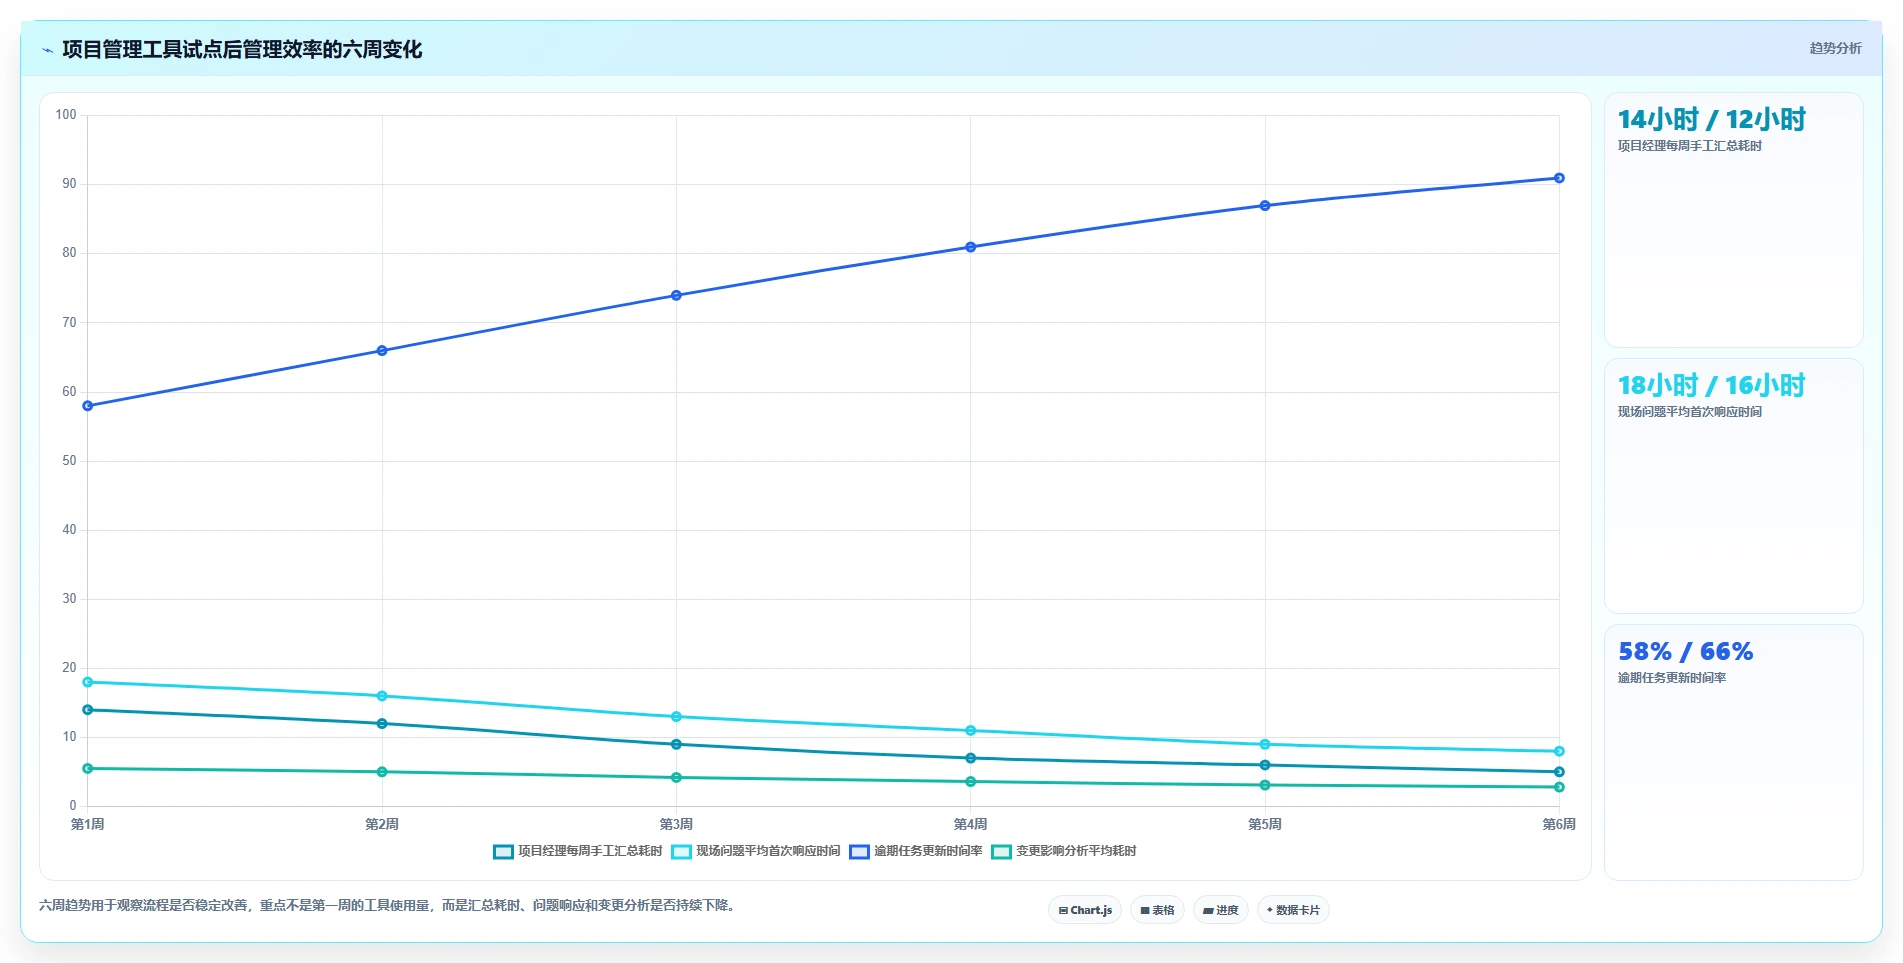
Task: Click 逾期任务更新时间率 caption in stat card
Action: 1672,678
